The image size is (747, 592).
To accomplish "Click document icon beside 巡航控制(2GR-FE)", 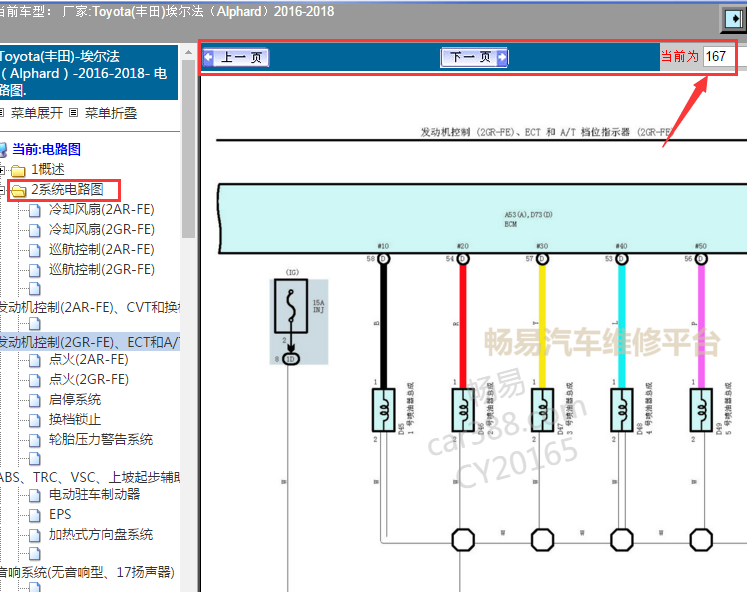I will pos(35,270).
